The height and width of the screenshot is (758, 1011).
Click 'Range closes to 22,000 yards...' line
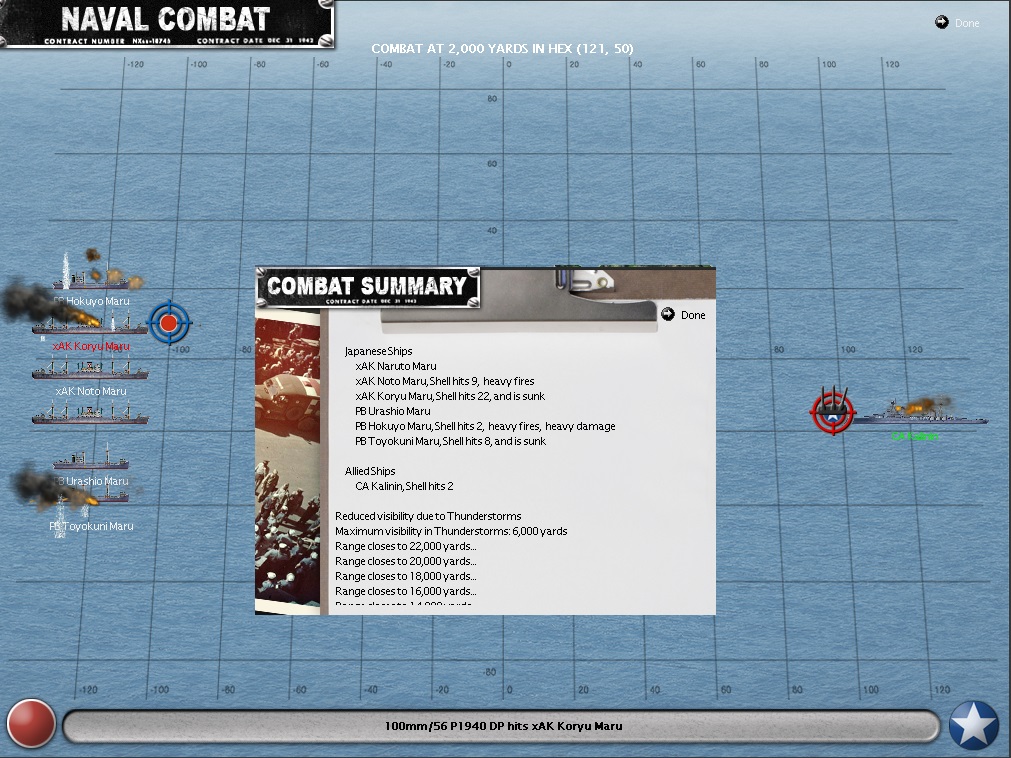(x=406, y=546)
